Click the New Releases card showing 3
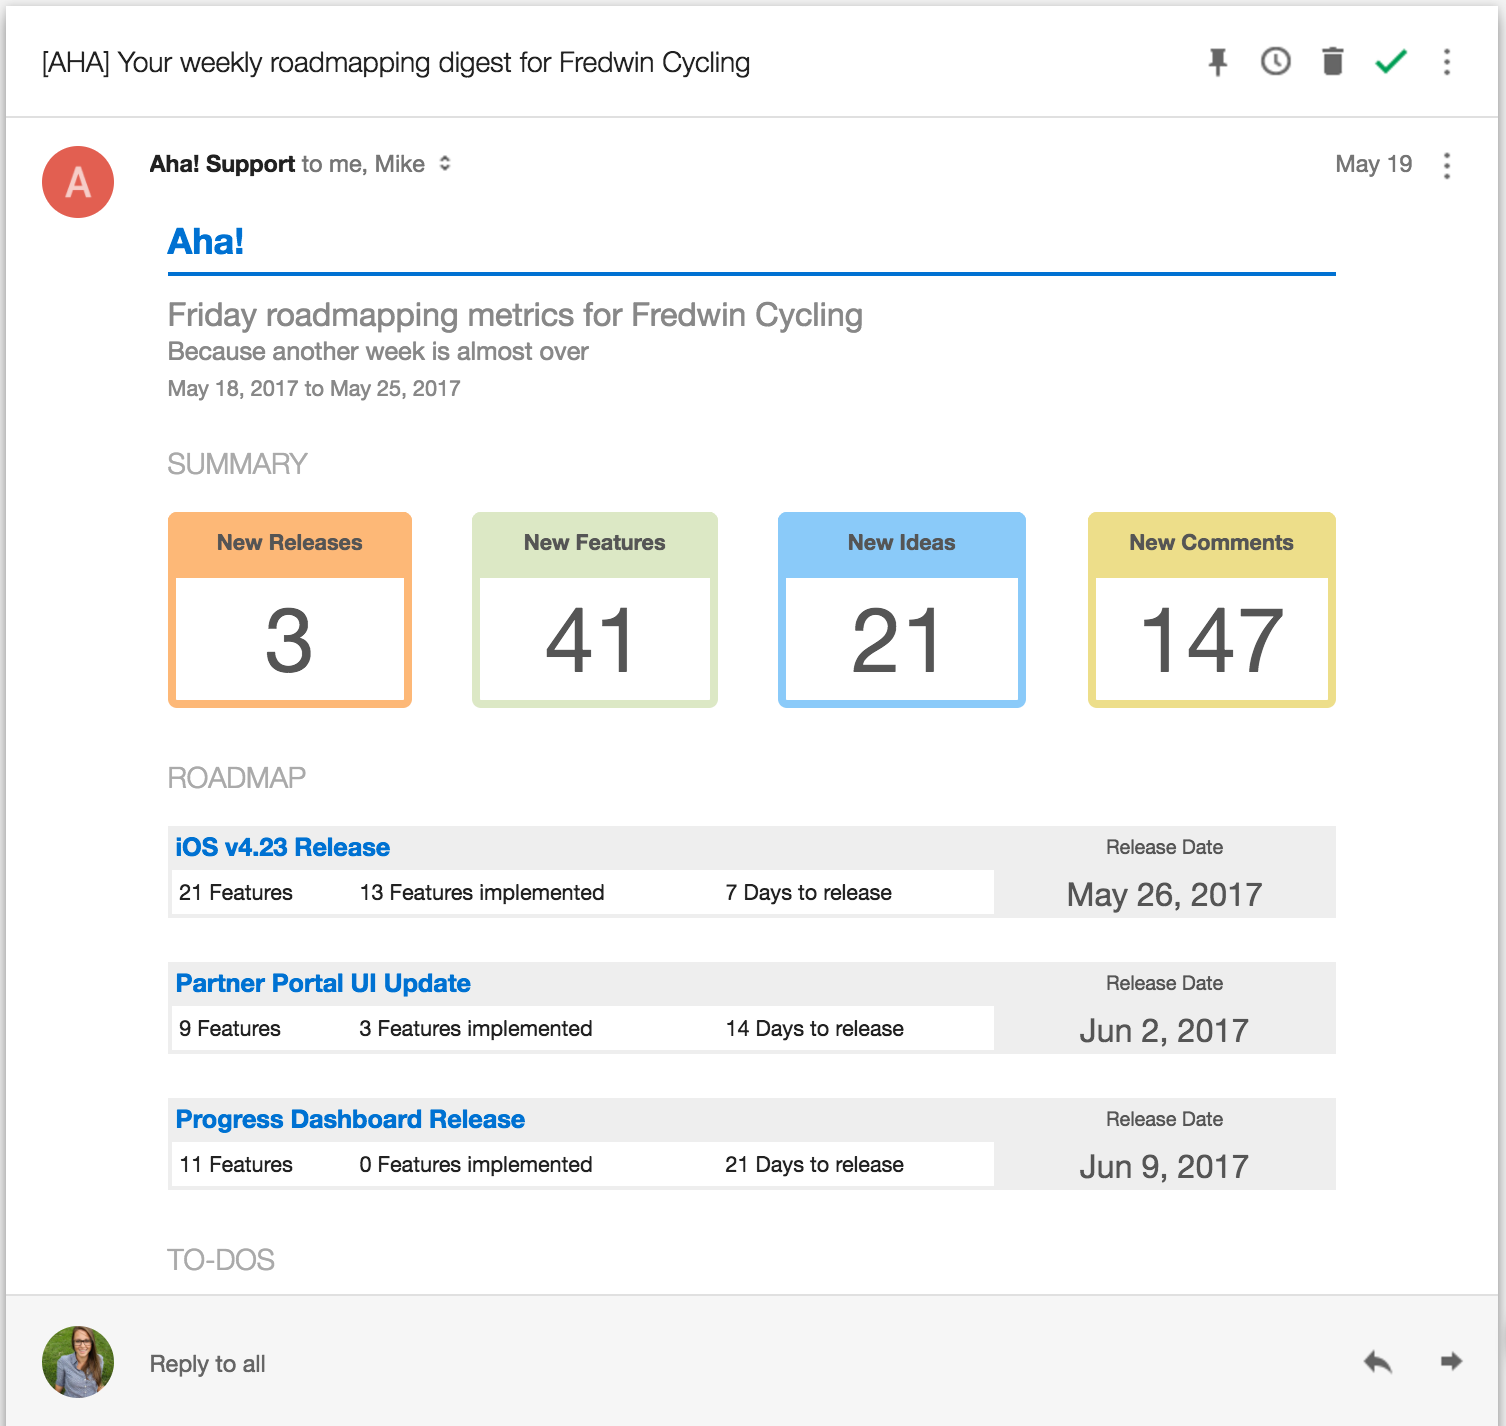The height and width of the screenshot is (1426, 1506). 290,610
